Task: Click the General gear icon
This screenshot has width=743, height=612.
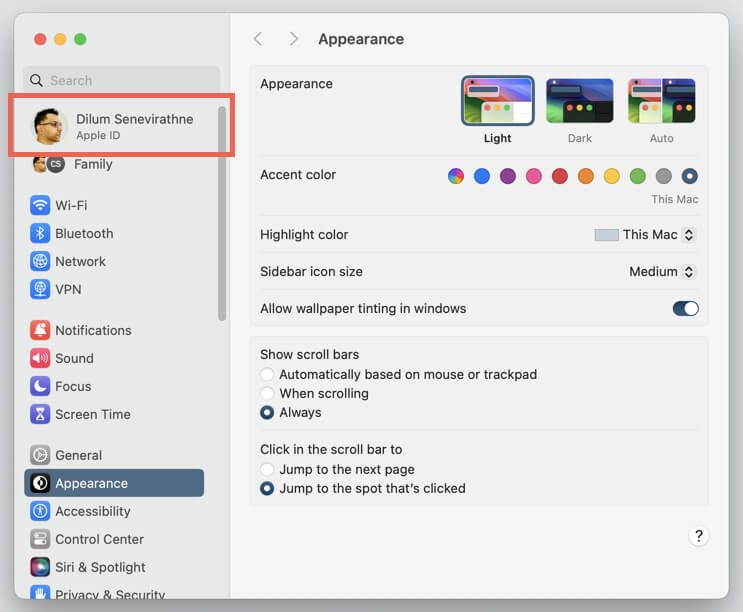Action: pyautogui.click(x=40, y=455)
